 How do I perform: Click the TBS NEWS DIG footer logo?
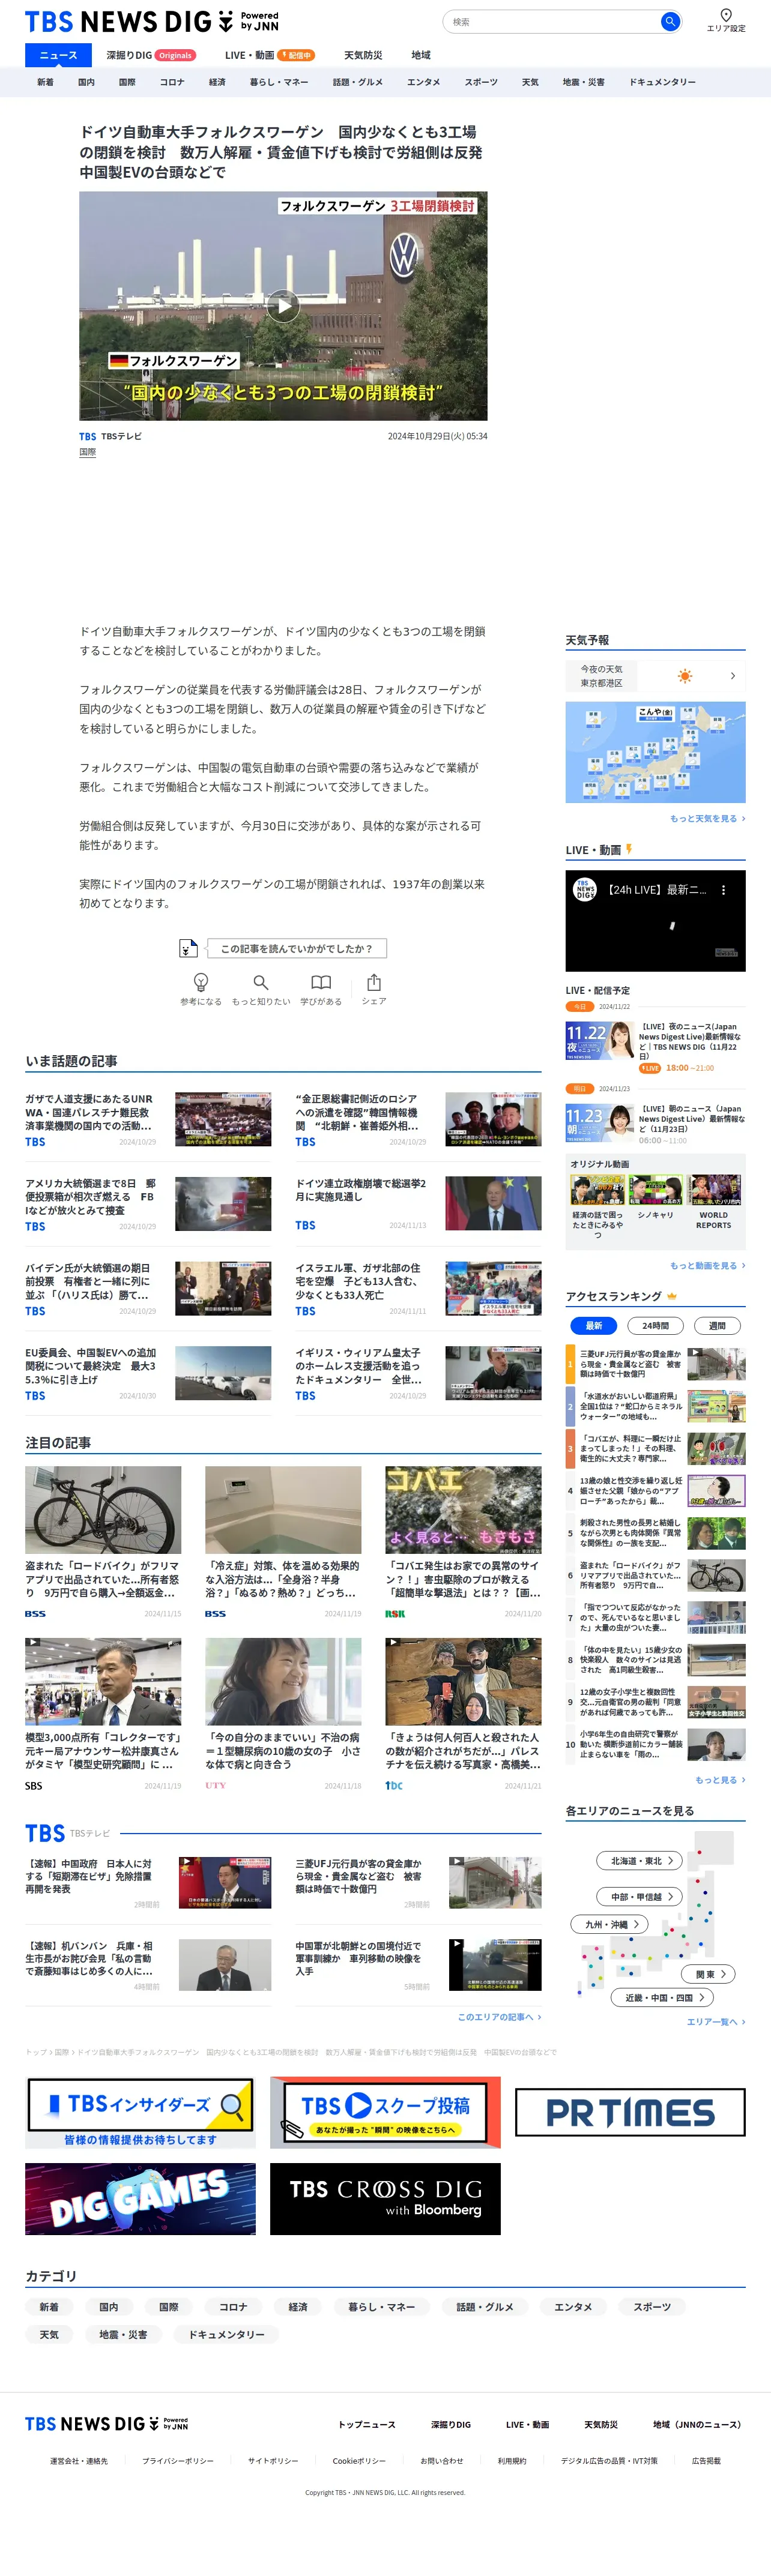(x=106, y=2423)
